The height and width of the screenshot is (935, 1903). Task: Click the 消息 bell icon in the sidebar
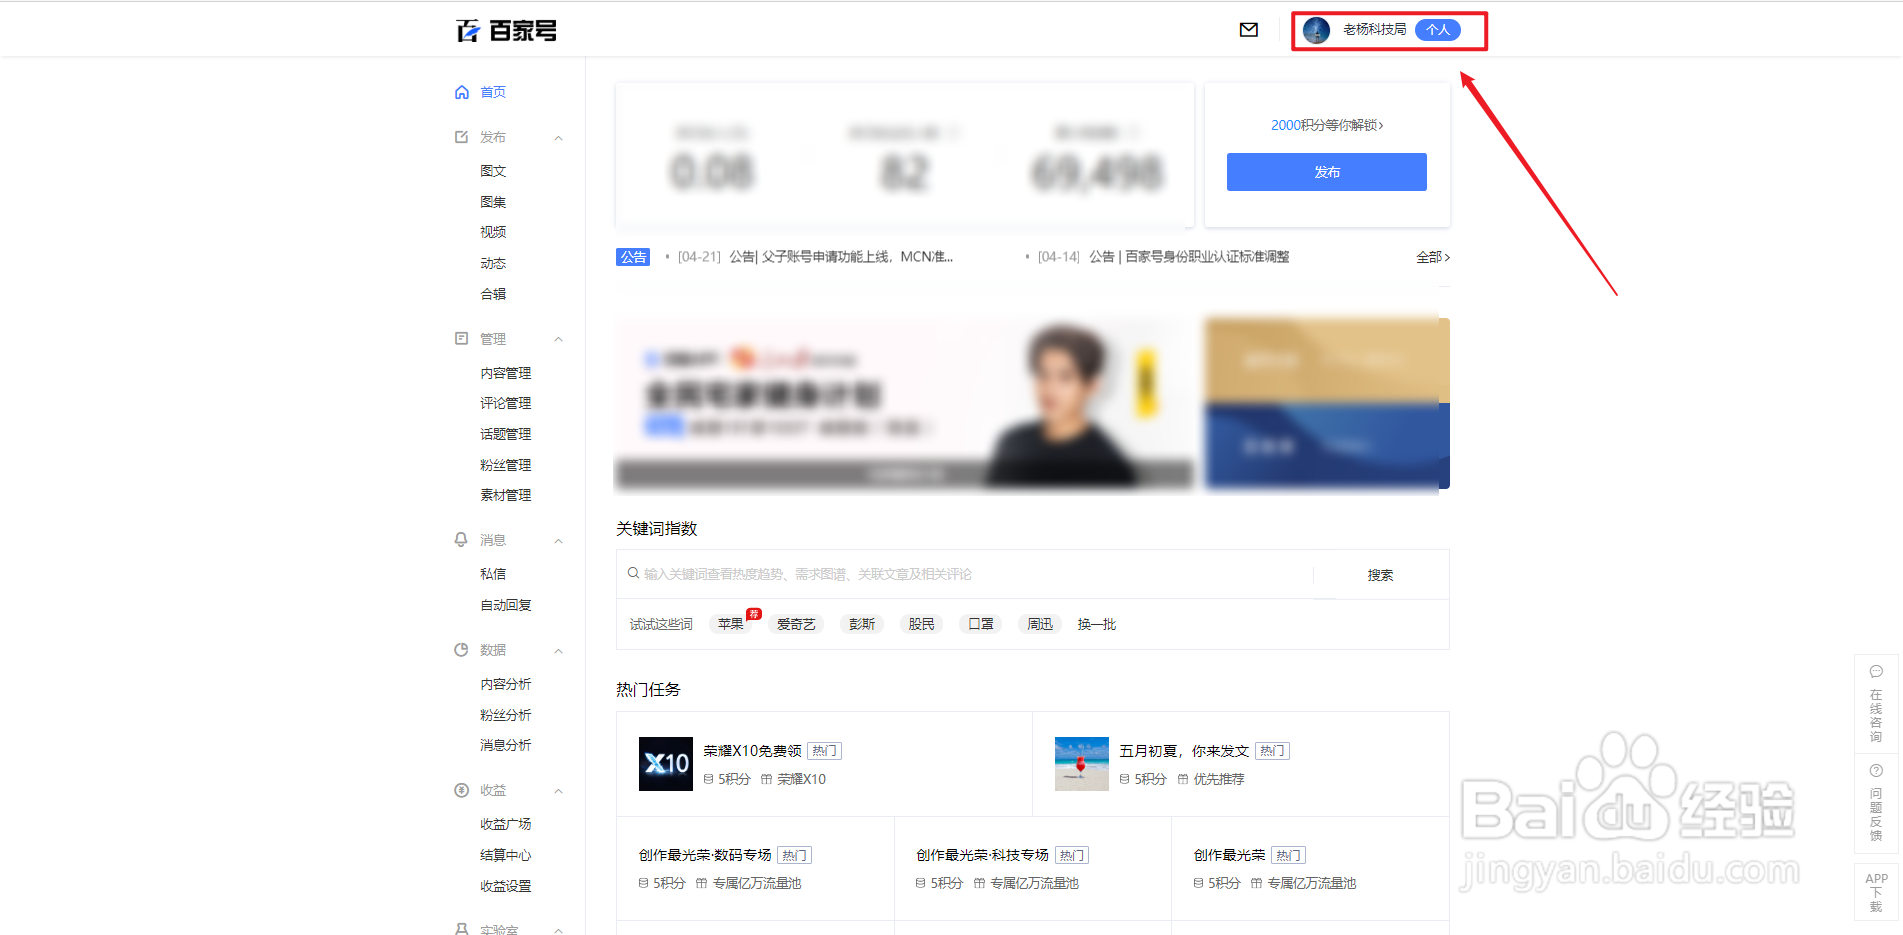coord(461,540)
